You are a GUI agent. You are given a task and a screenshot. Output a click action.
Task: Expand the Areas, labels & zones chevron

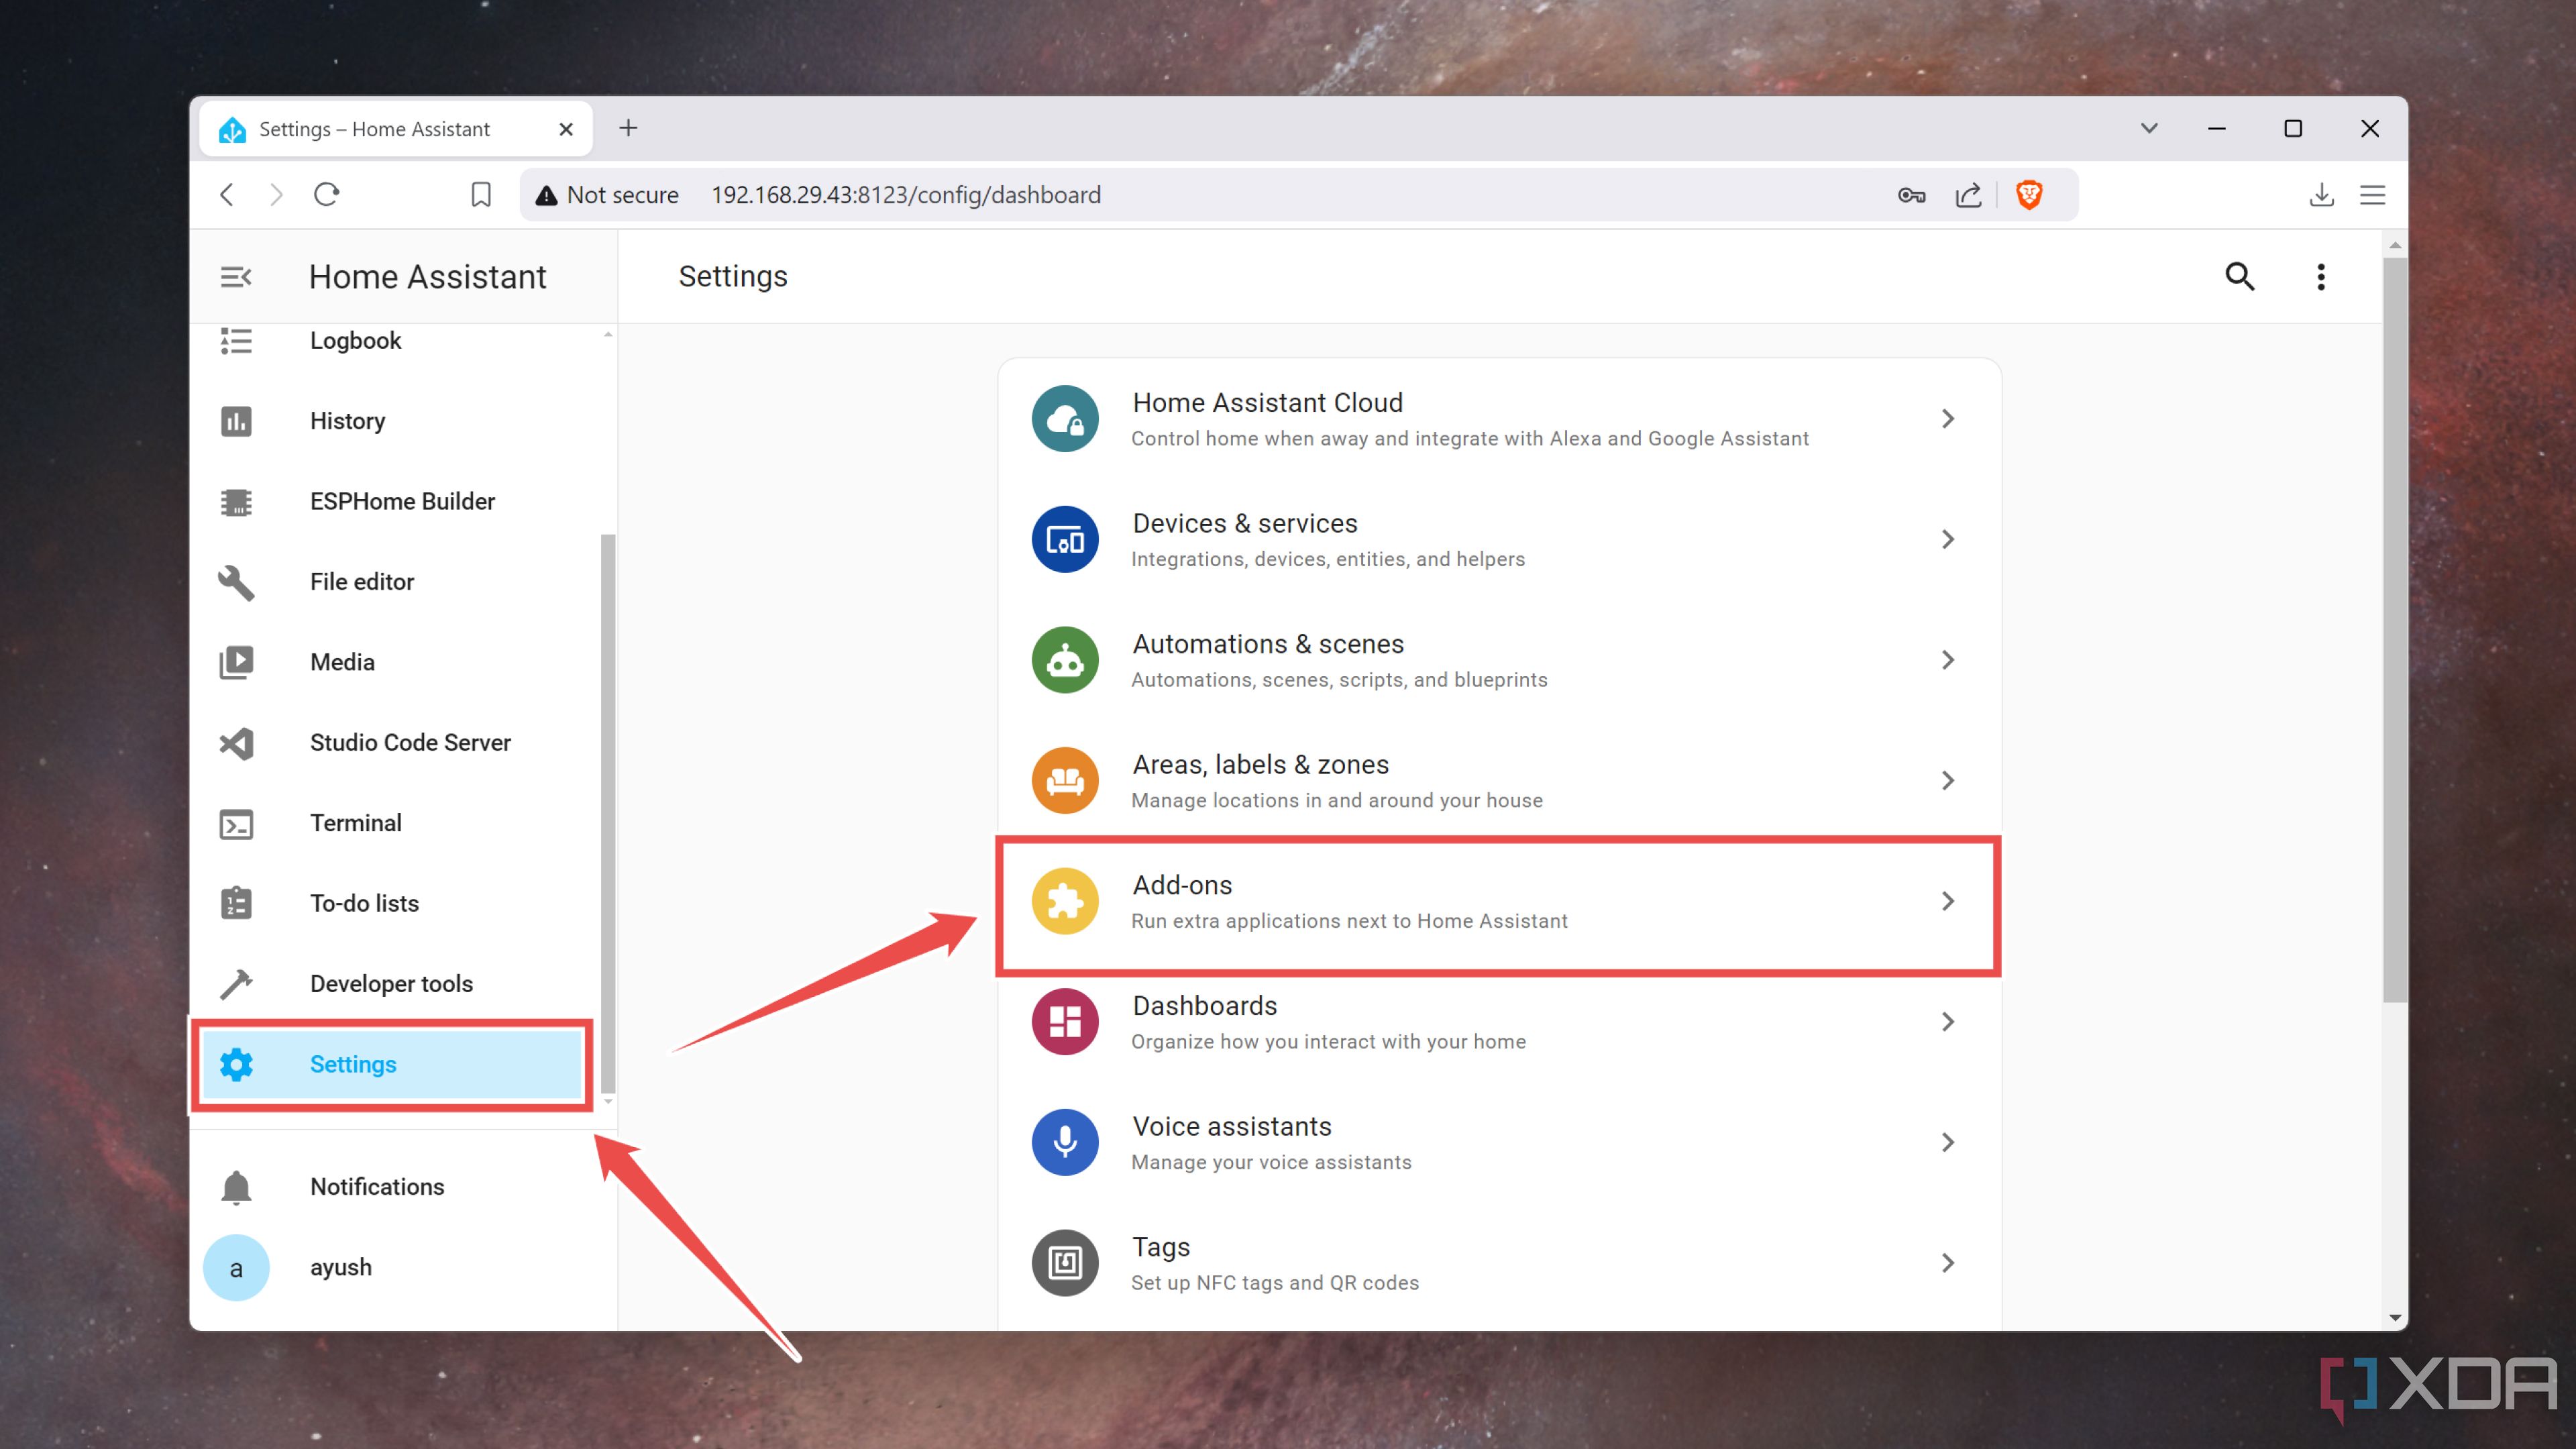tap(1948, 781)
